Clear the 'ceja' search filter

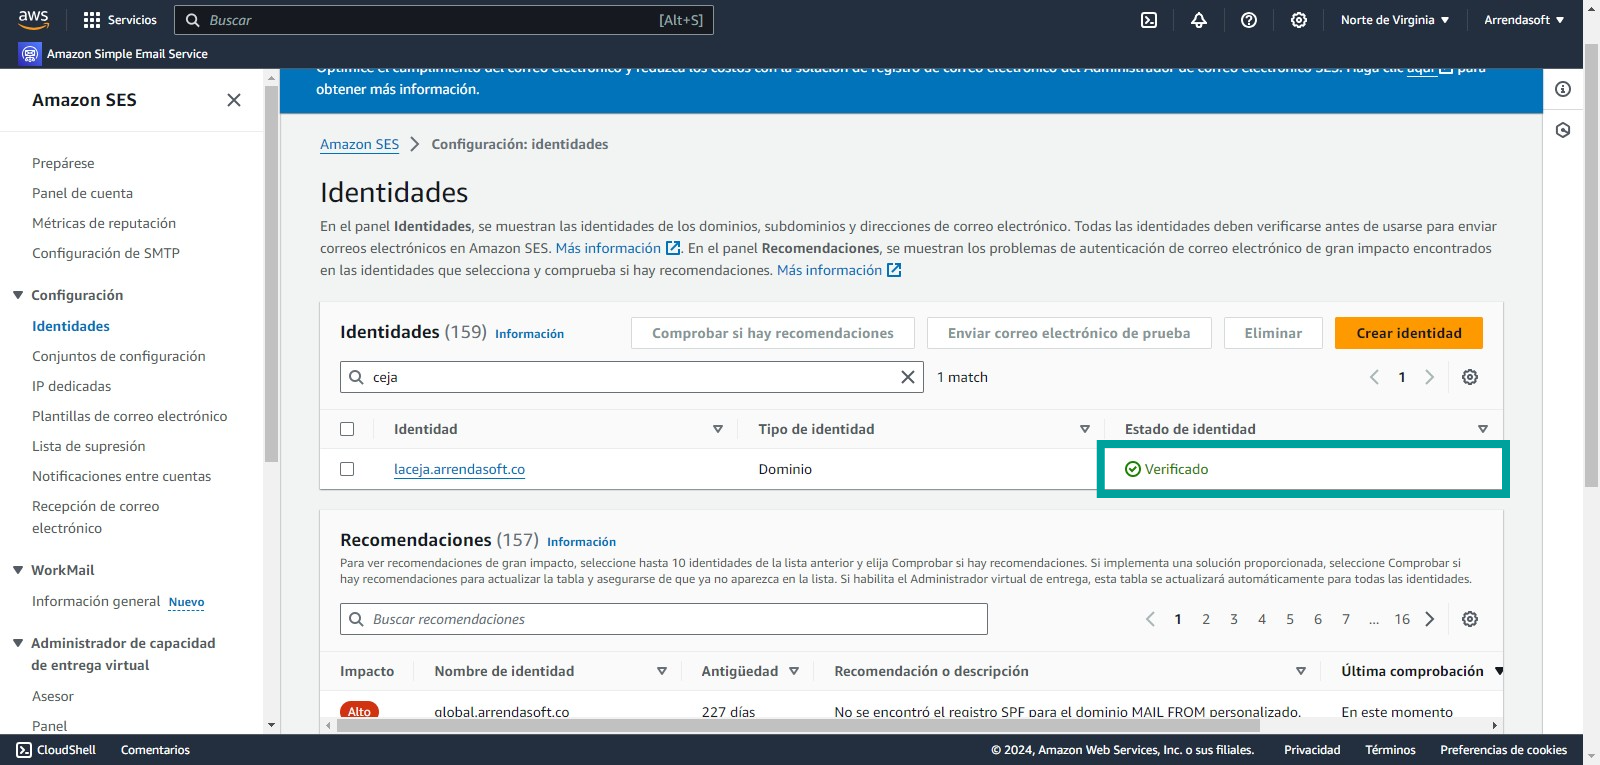click(x=908, y=377)
